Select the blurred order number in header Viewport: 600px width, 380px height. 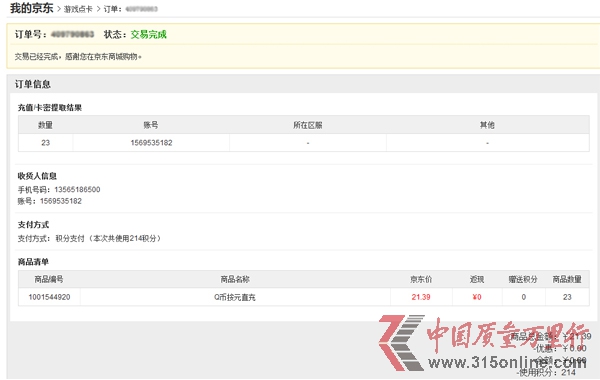(x=72, y=34)
